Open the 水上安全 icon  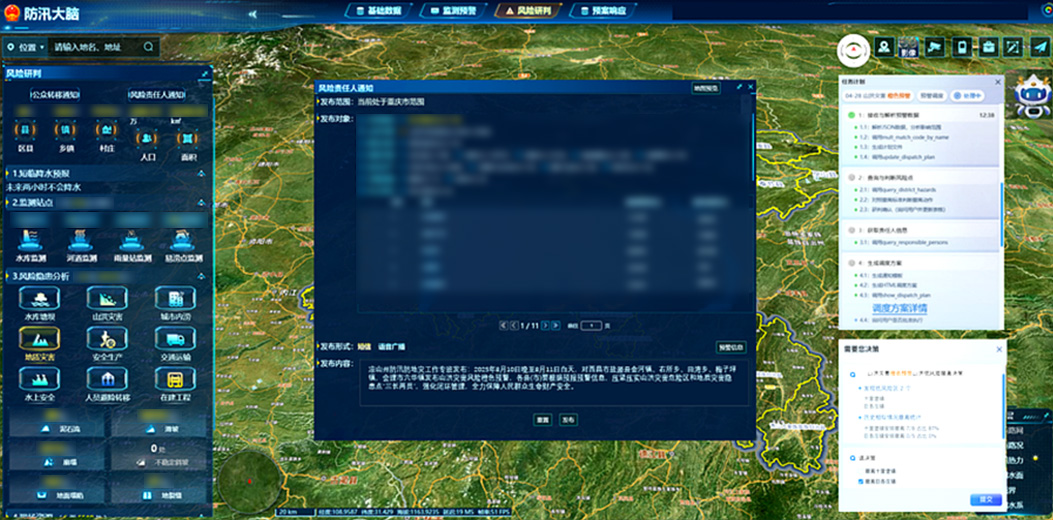pos(40,379)
